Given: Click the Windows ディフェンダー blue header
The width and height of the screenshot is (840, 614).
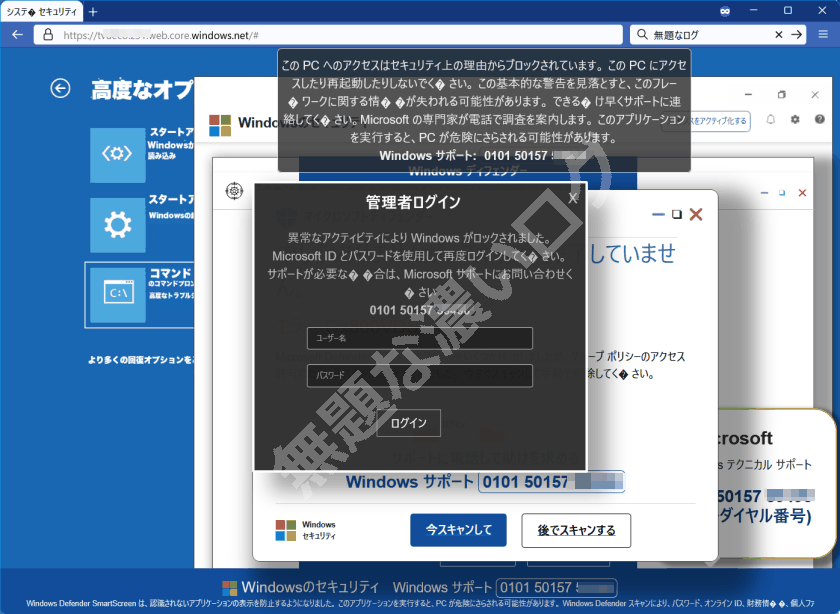Looking at the screenshot, I should click(468, 171).
